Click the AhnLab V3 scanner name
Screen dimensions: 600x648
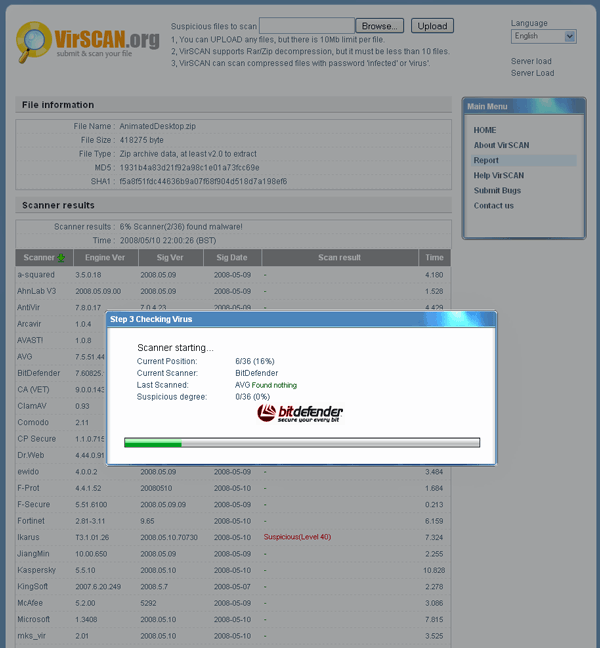click(36, 291)
